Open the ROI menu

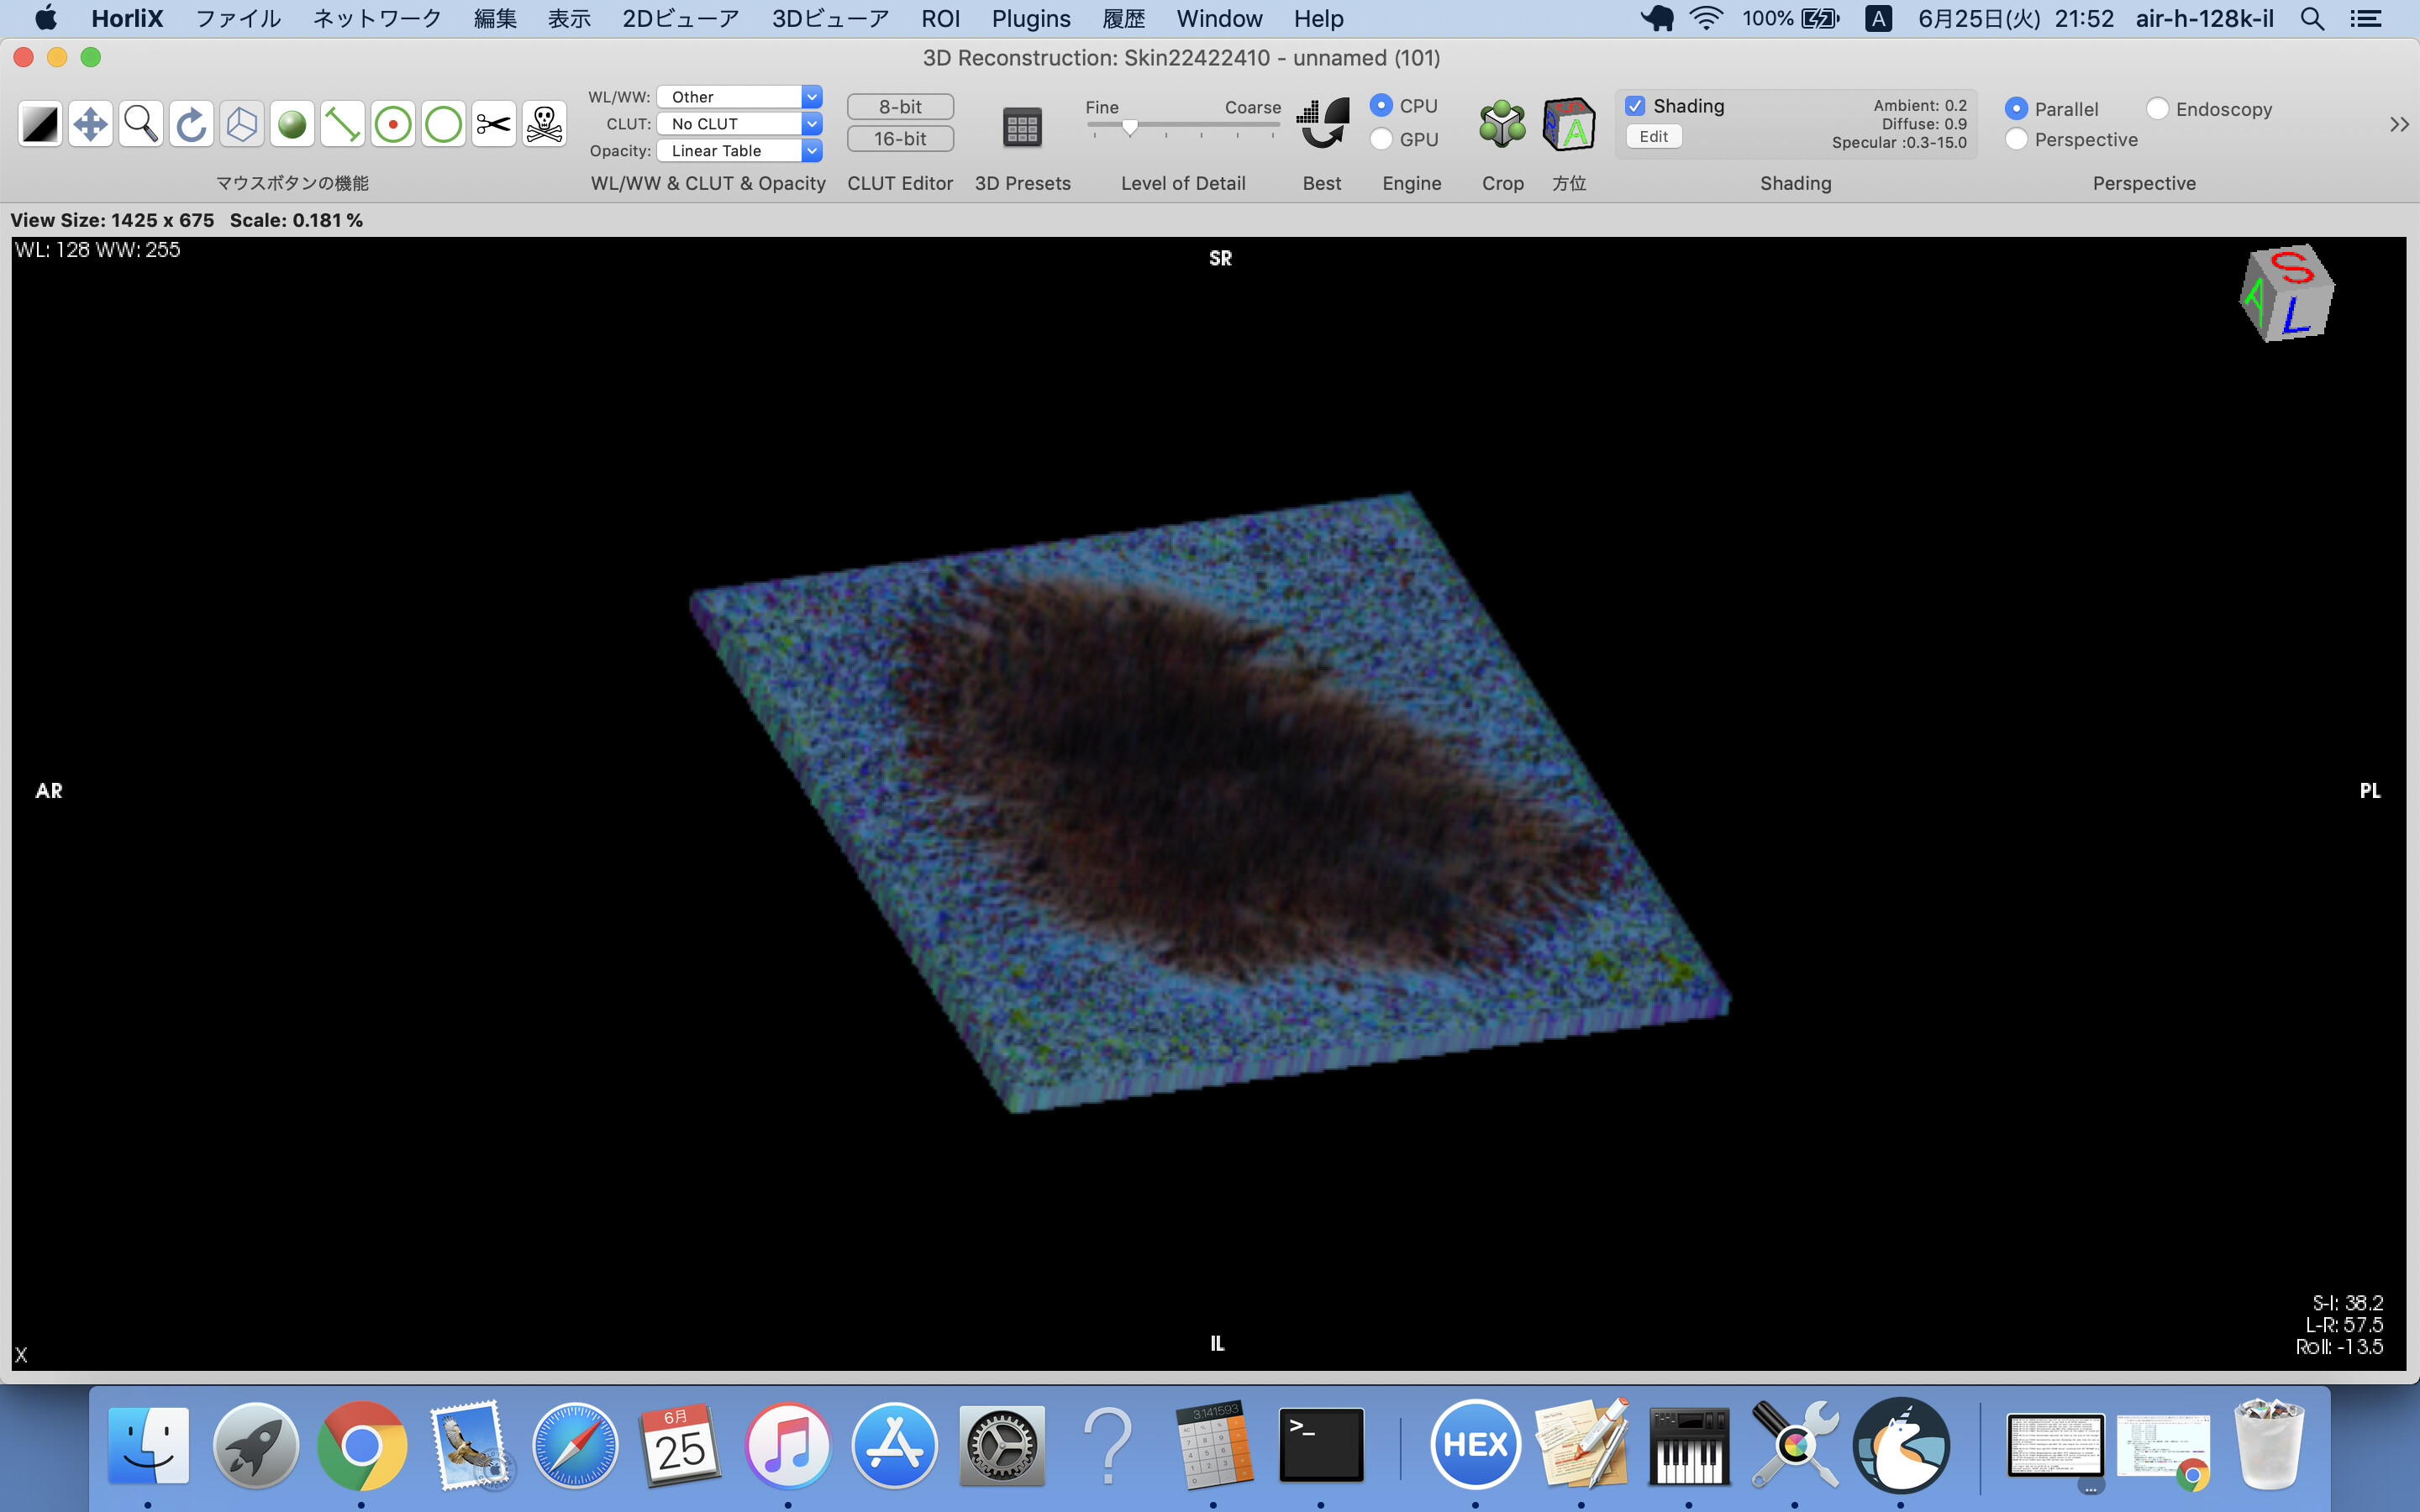pos(940,19)
